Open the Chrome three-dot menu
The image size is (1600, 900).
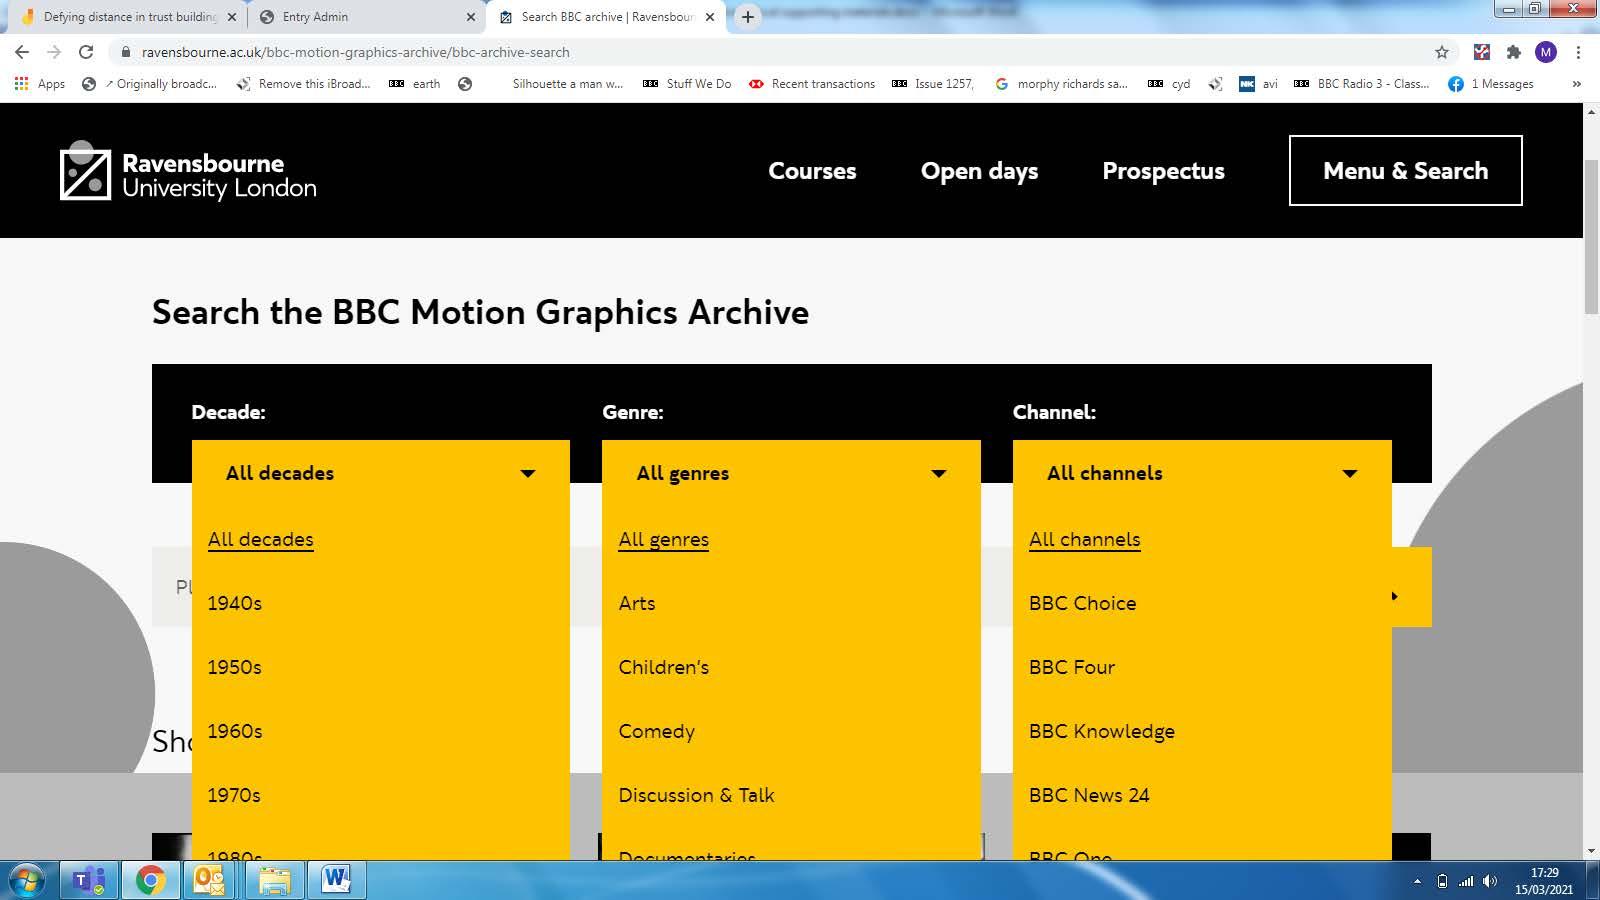pos(1578,52)
